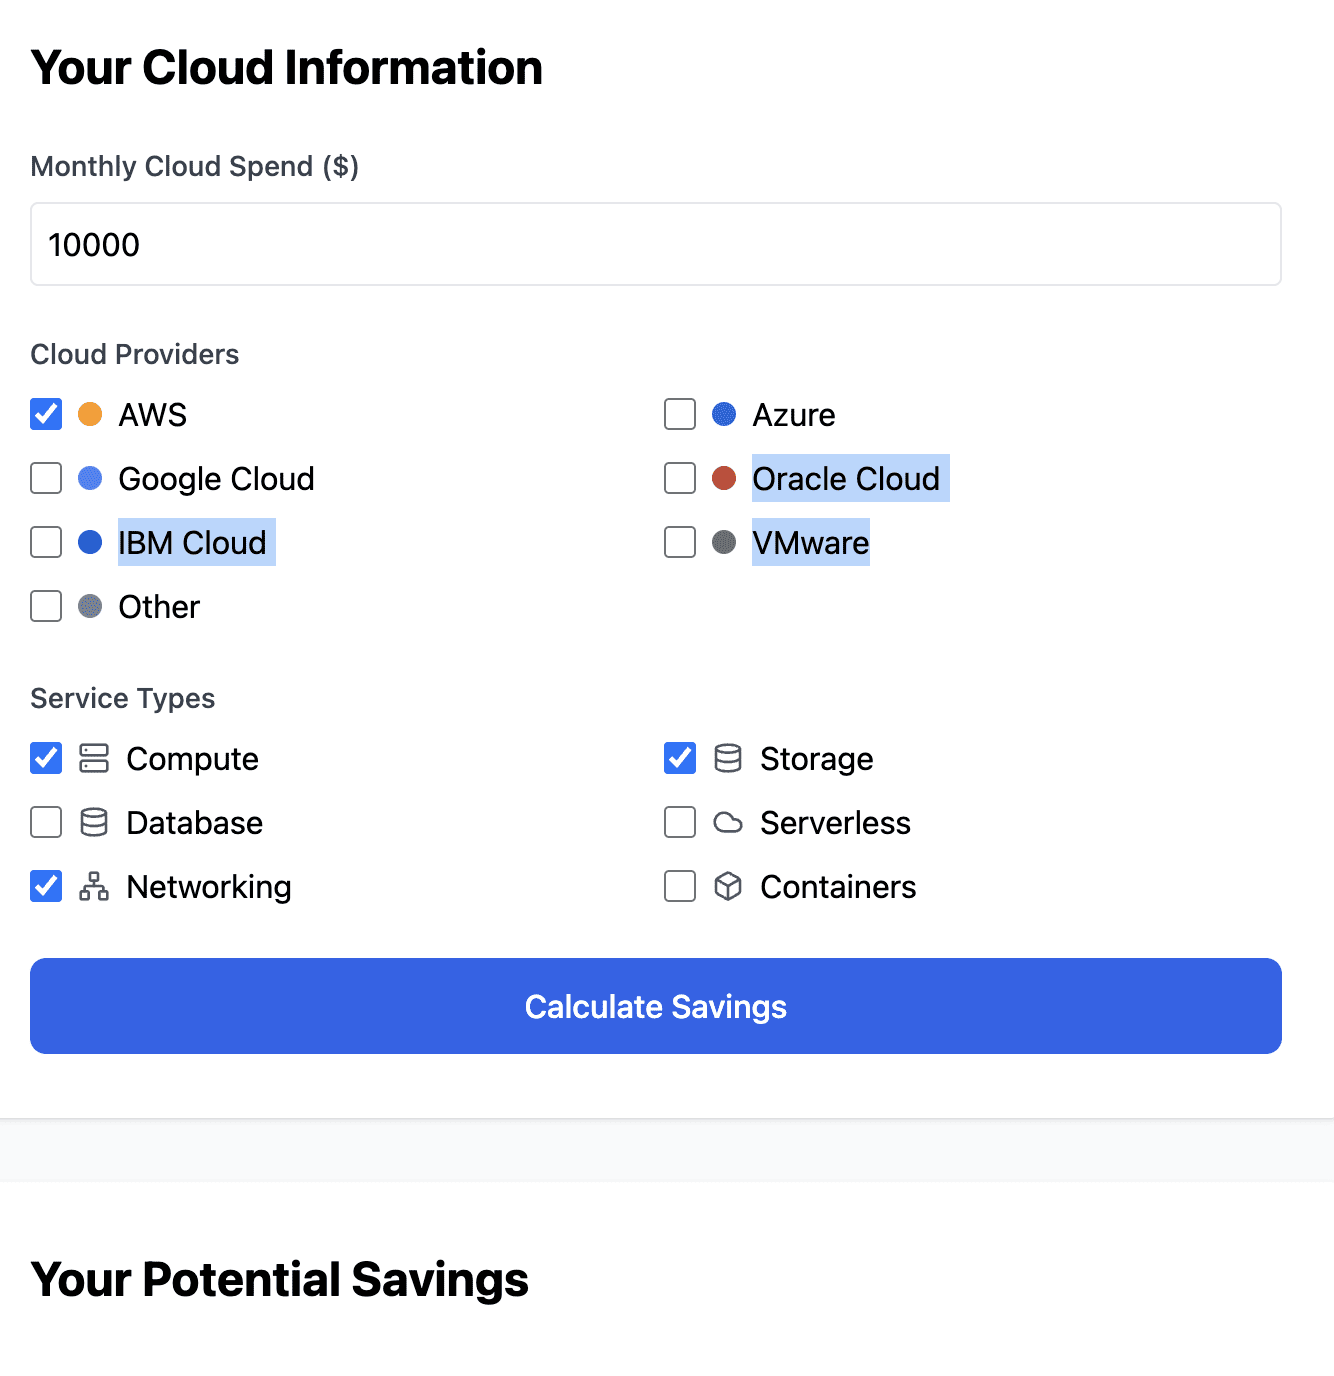Click the Serverless cloud icon
Viewport: 1334px width, 1376px height.
(728, 822)
